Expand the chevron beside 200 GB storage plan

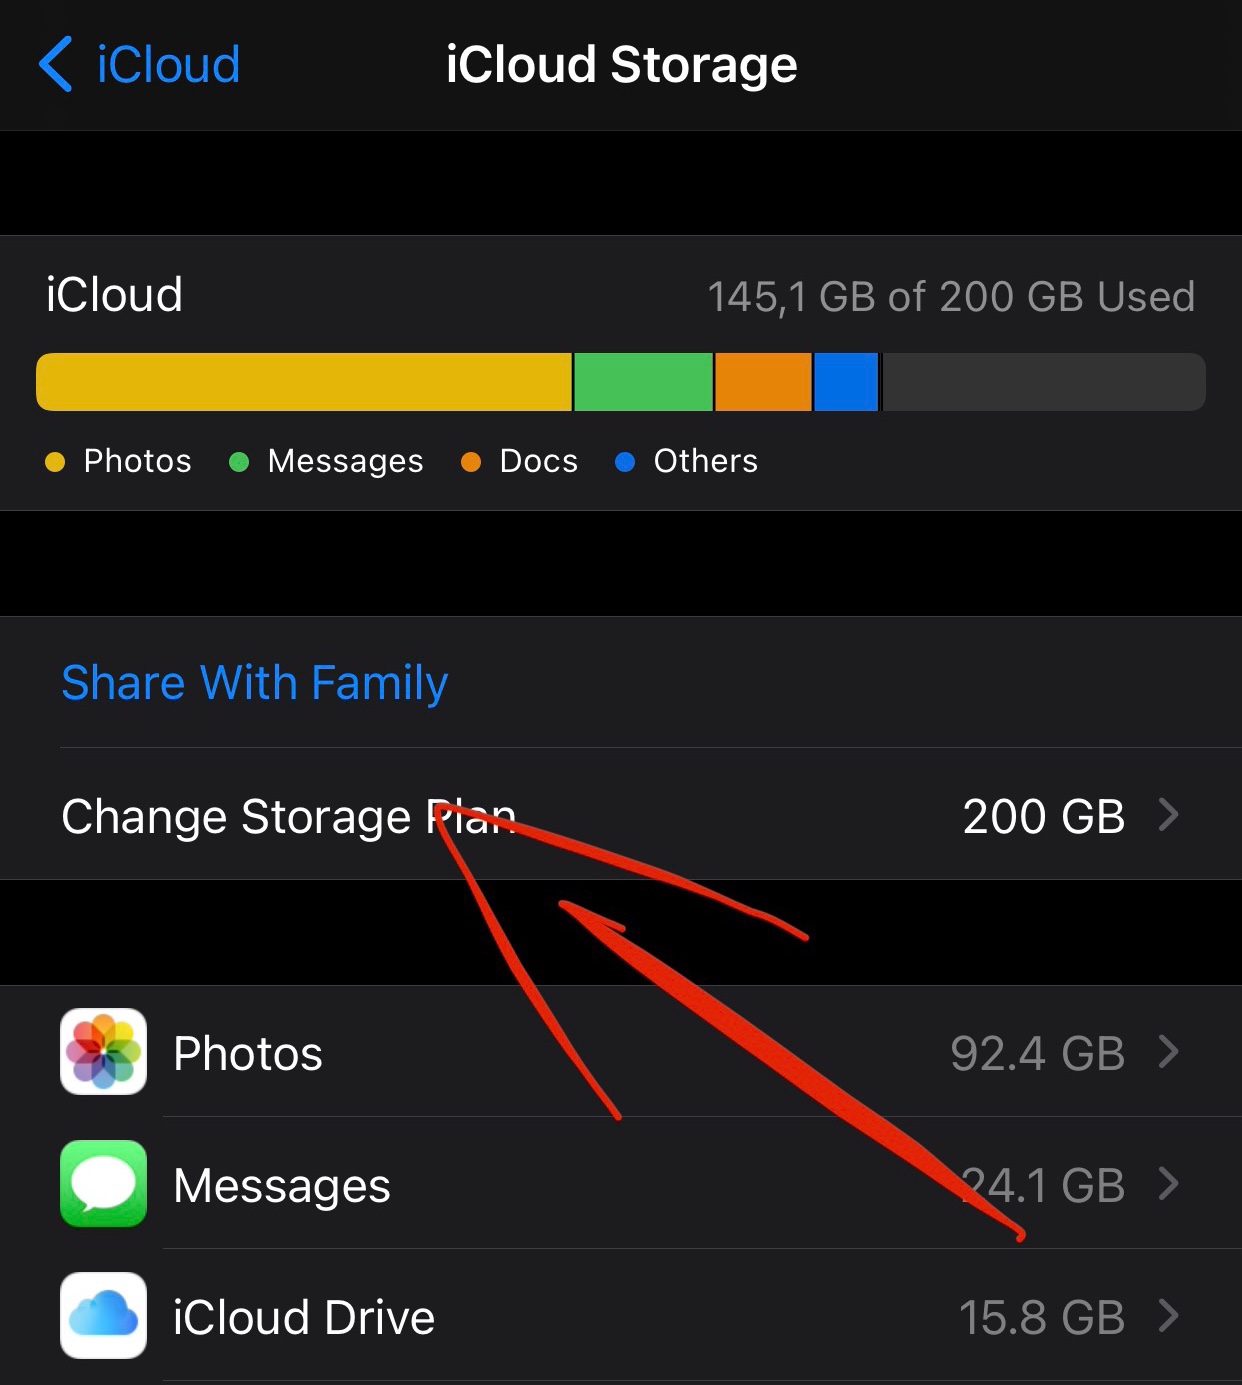pos(1168,815)
